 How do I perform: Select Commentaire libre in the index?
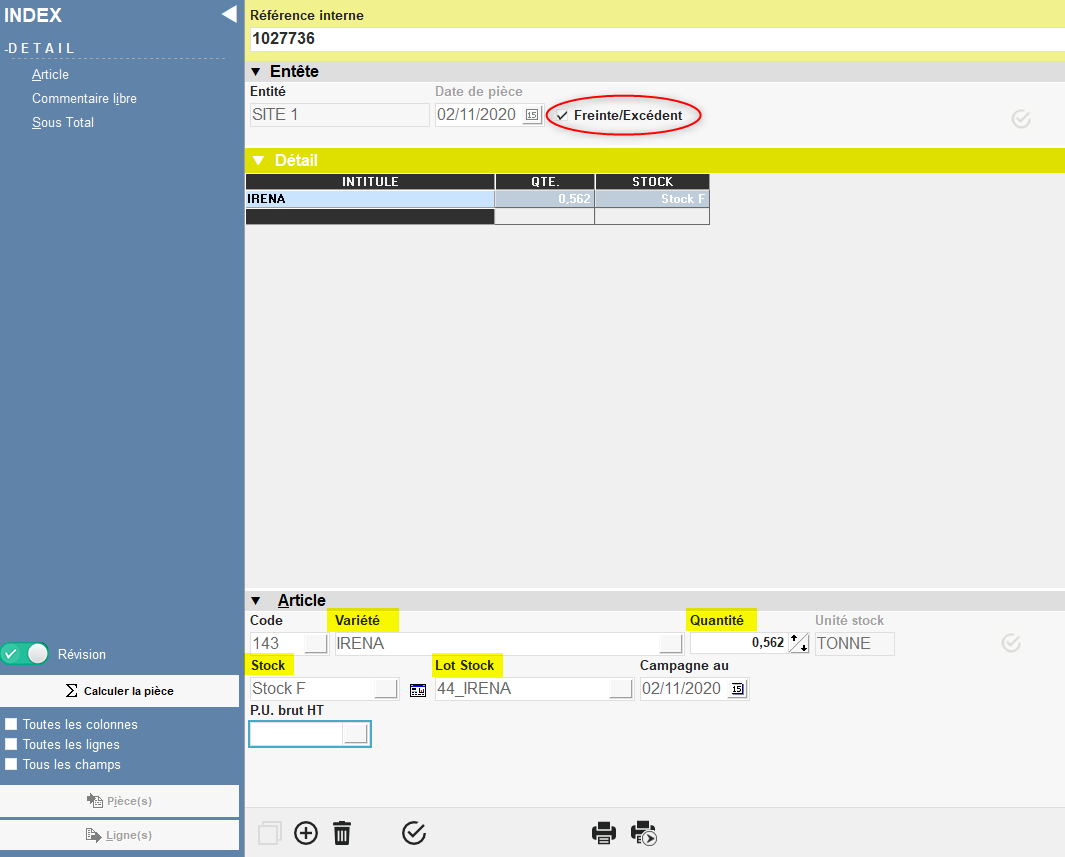tap(84, 99)
